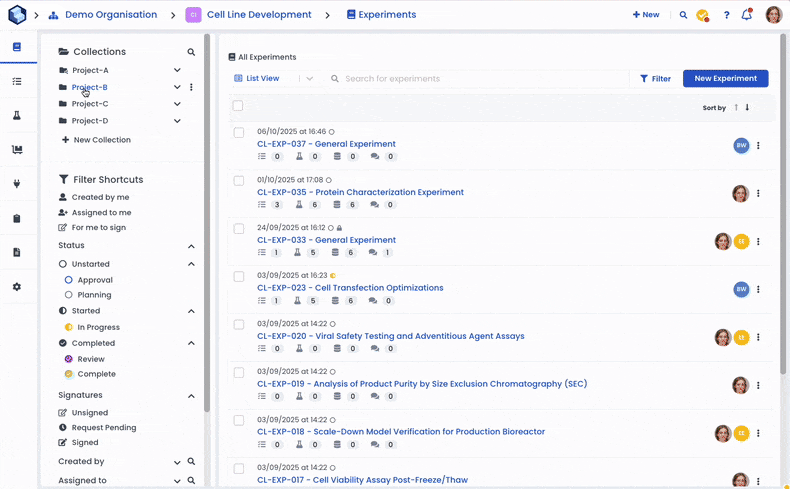
Task: Open the user profile avatar in header
Action: click(x=774, y=15)
